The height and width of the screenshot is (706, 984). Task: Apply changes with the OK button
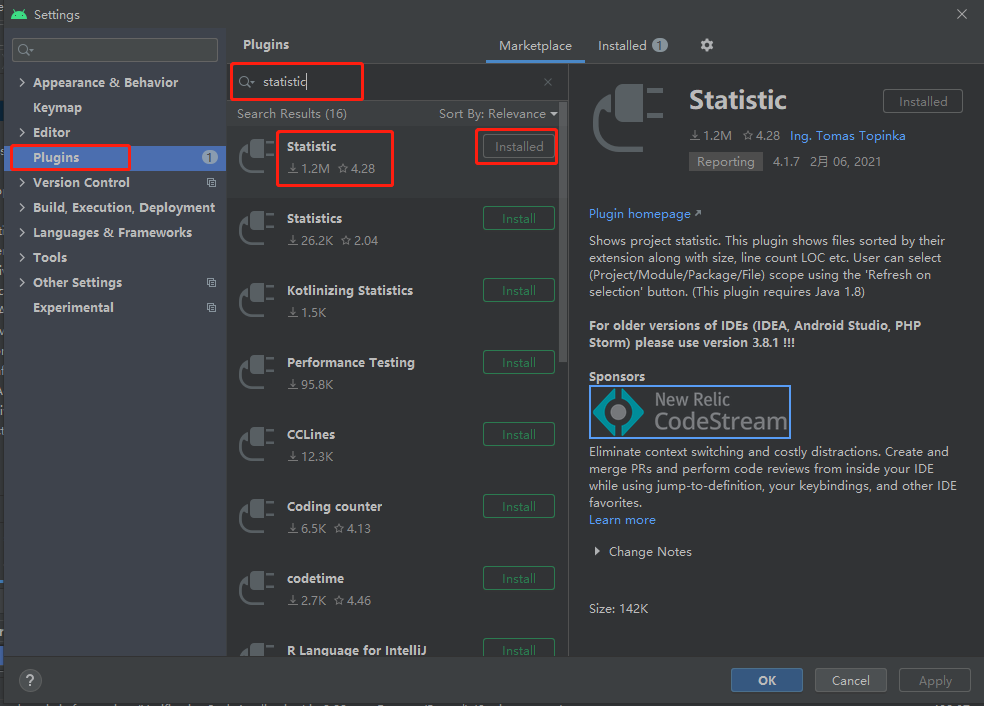(x=766, y=680)
